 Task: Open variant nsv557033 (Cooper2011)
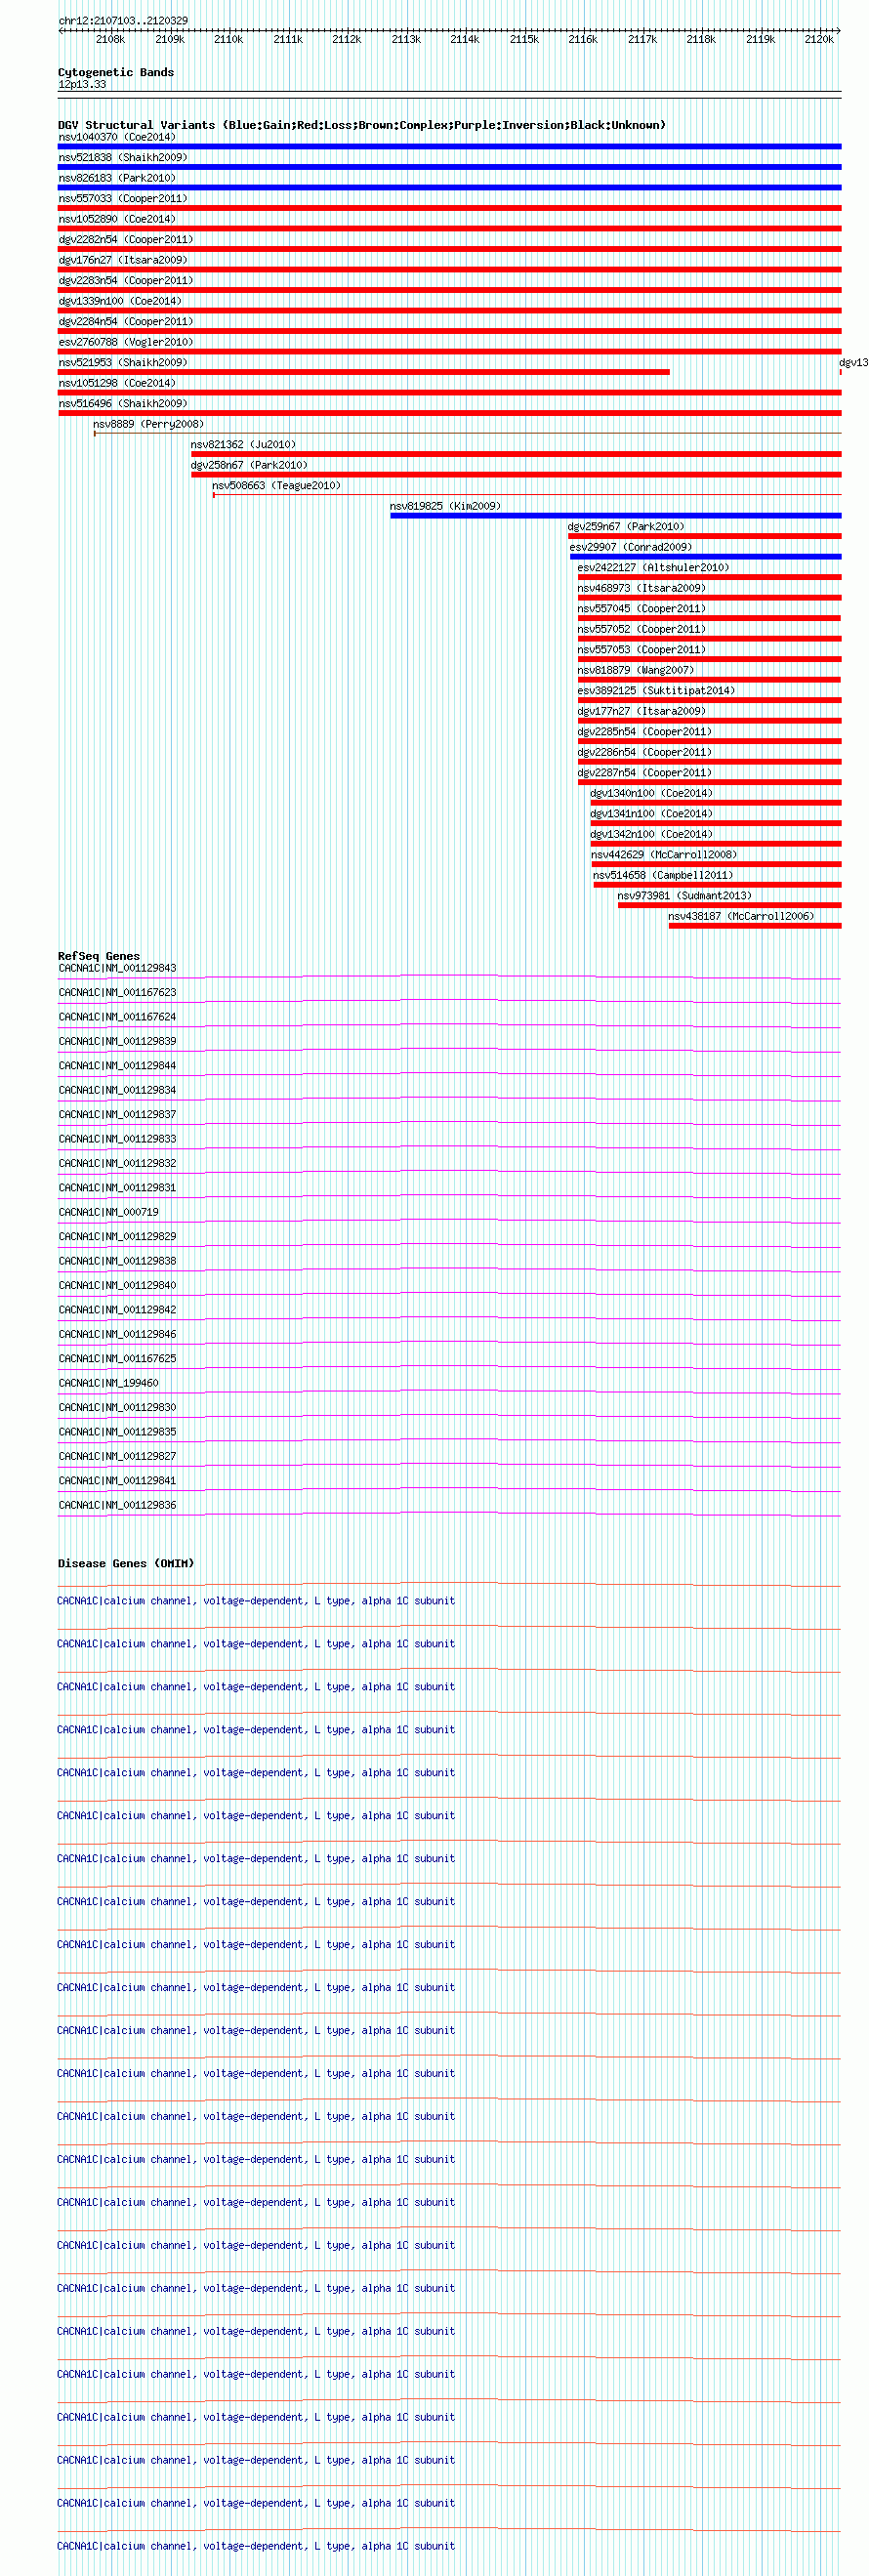123,198
